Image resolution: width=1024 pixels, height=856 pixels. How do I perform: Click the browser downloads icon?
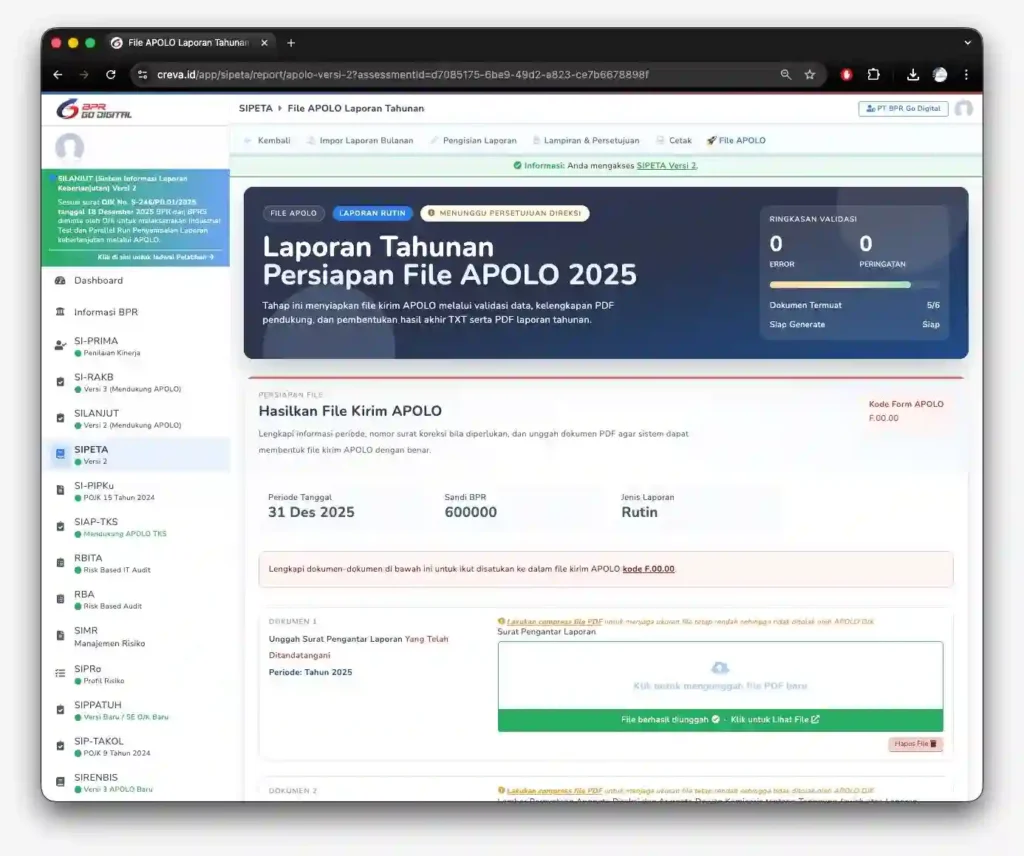(x=913, y=75)
